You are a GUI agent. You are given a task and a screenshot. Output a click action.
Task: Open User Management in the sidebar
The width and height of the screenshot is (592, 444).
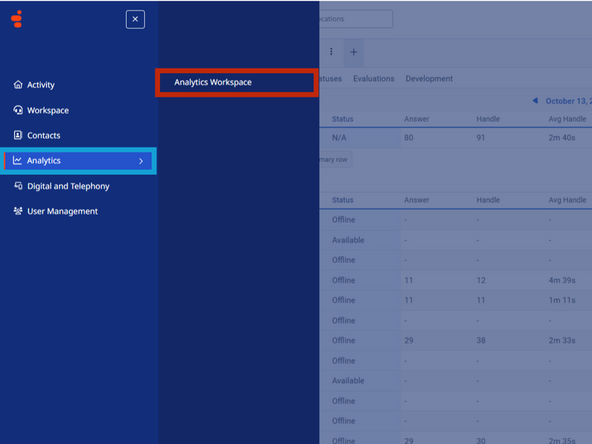(62, 211)
